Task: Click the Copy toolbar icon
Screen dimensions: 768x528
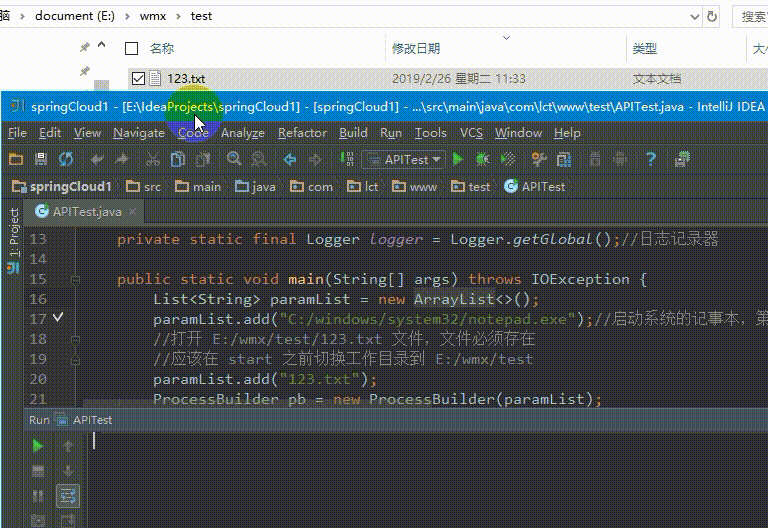Action: (x=178, y=159)
